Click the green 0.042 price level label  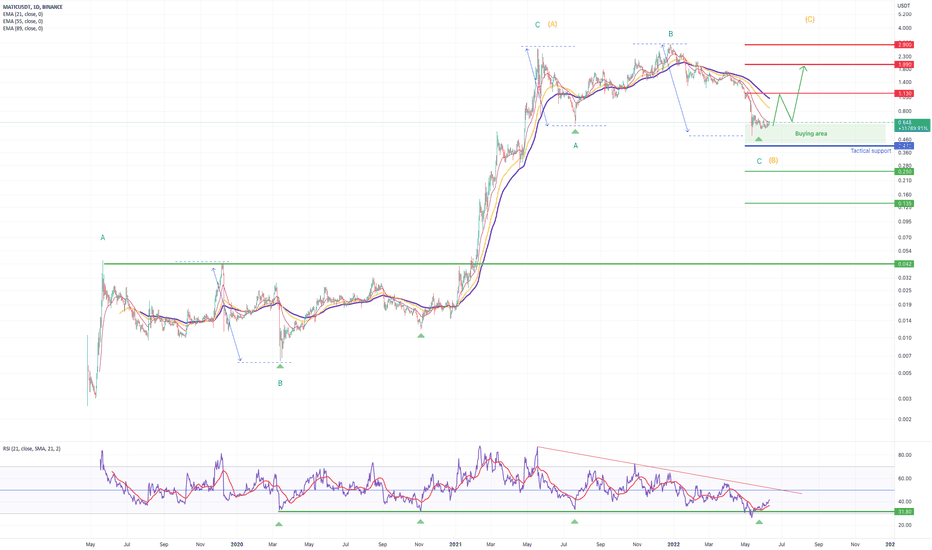pos(904,264)
